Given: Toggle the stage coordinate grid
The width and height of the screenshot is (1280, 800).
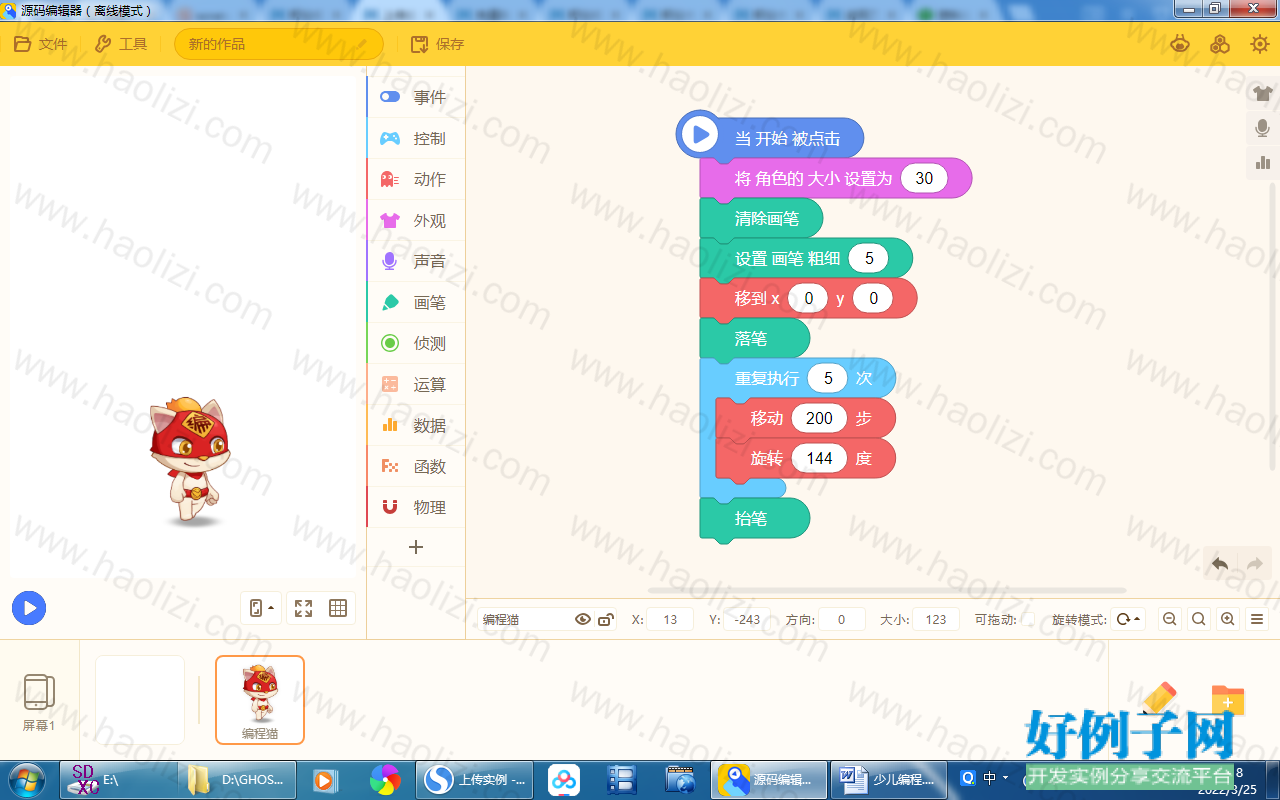Looking at the screenshot, I should pyautogui.click(x=338, y=608).
